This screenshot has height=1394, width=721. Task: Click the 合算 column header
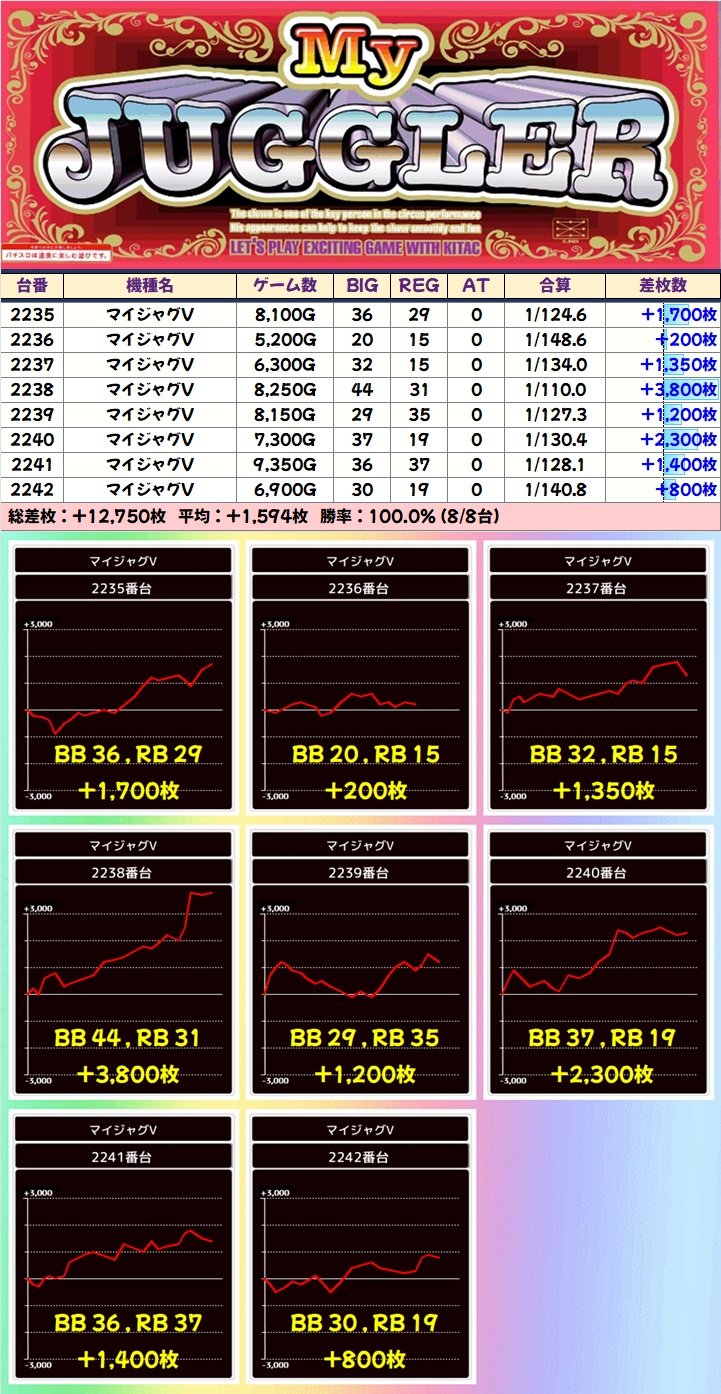pos(554,285)
